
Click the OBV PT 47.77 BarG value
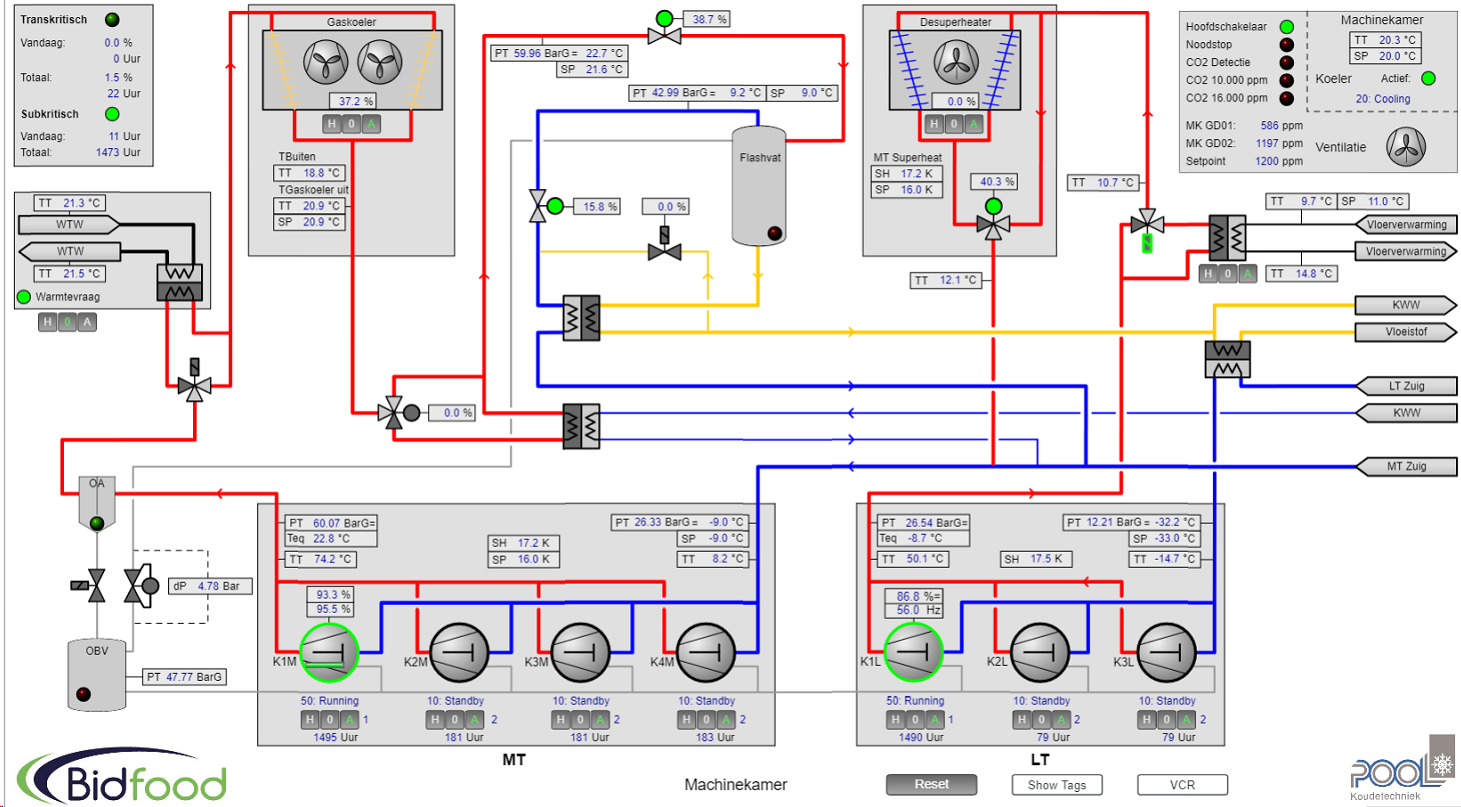tap(184, 677)
